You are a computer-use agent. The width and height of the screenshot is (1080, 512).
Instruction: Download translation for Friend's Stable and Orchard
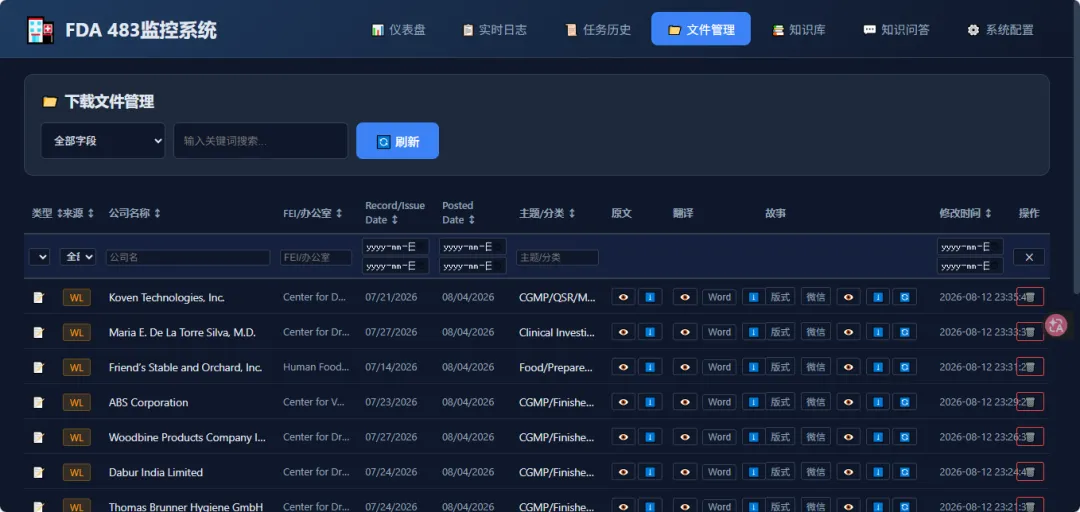(754, 367)
